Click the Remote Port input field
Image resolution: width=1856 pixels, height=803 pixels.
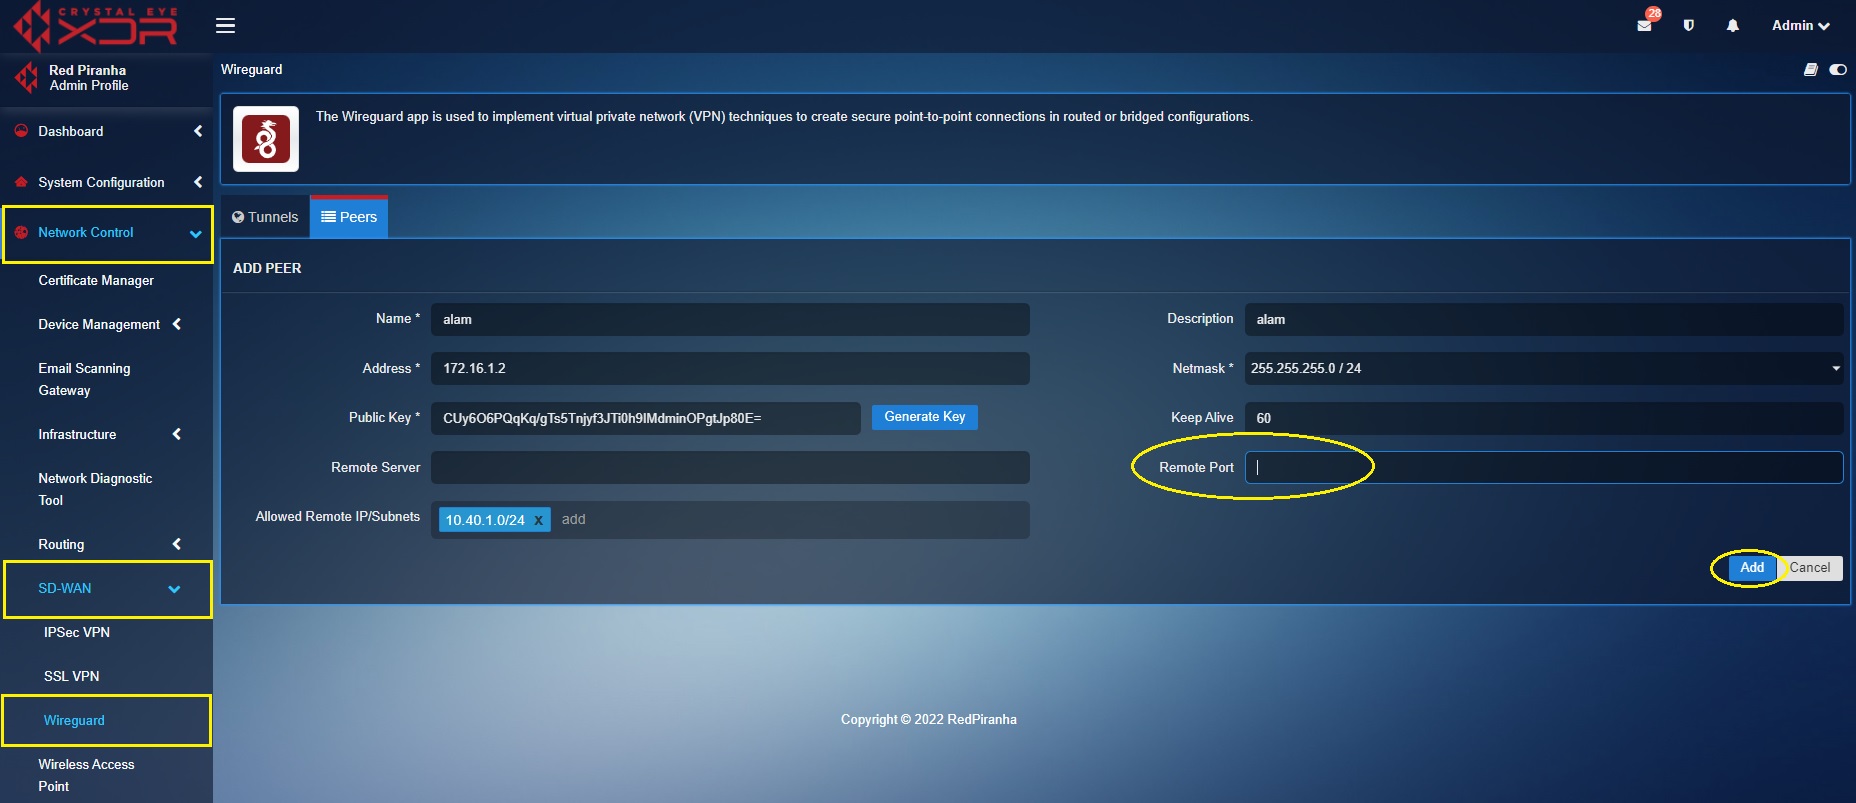pos(1544,467)
